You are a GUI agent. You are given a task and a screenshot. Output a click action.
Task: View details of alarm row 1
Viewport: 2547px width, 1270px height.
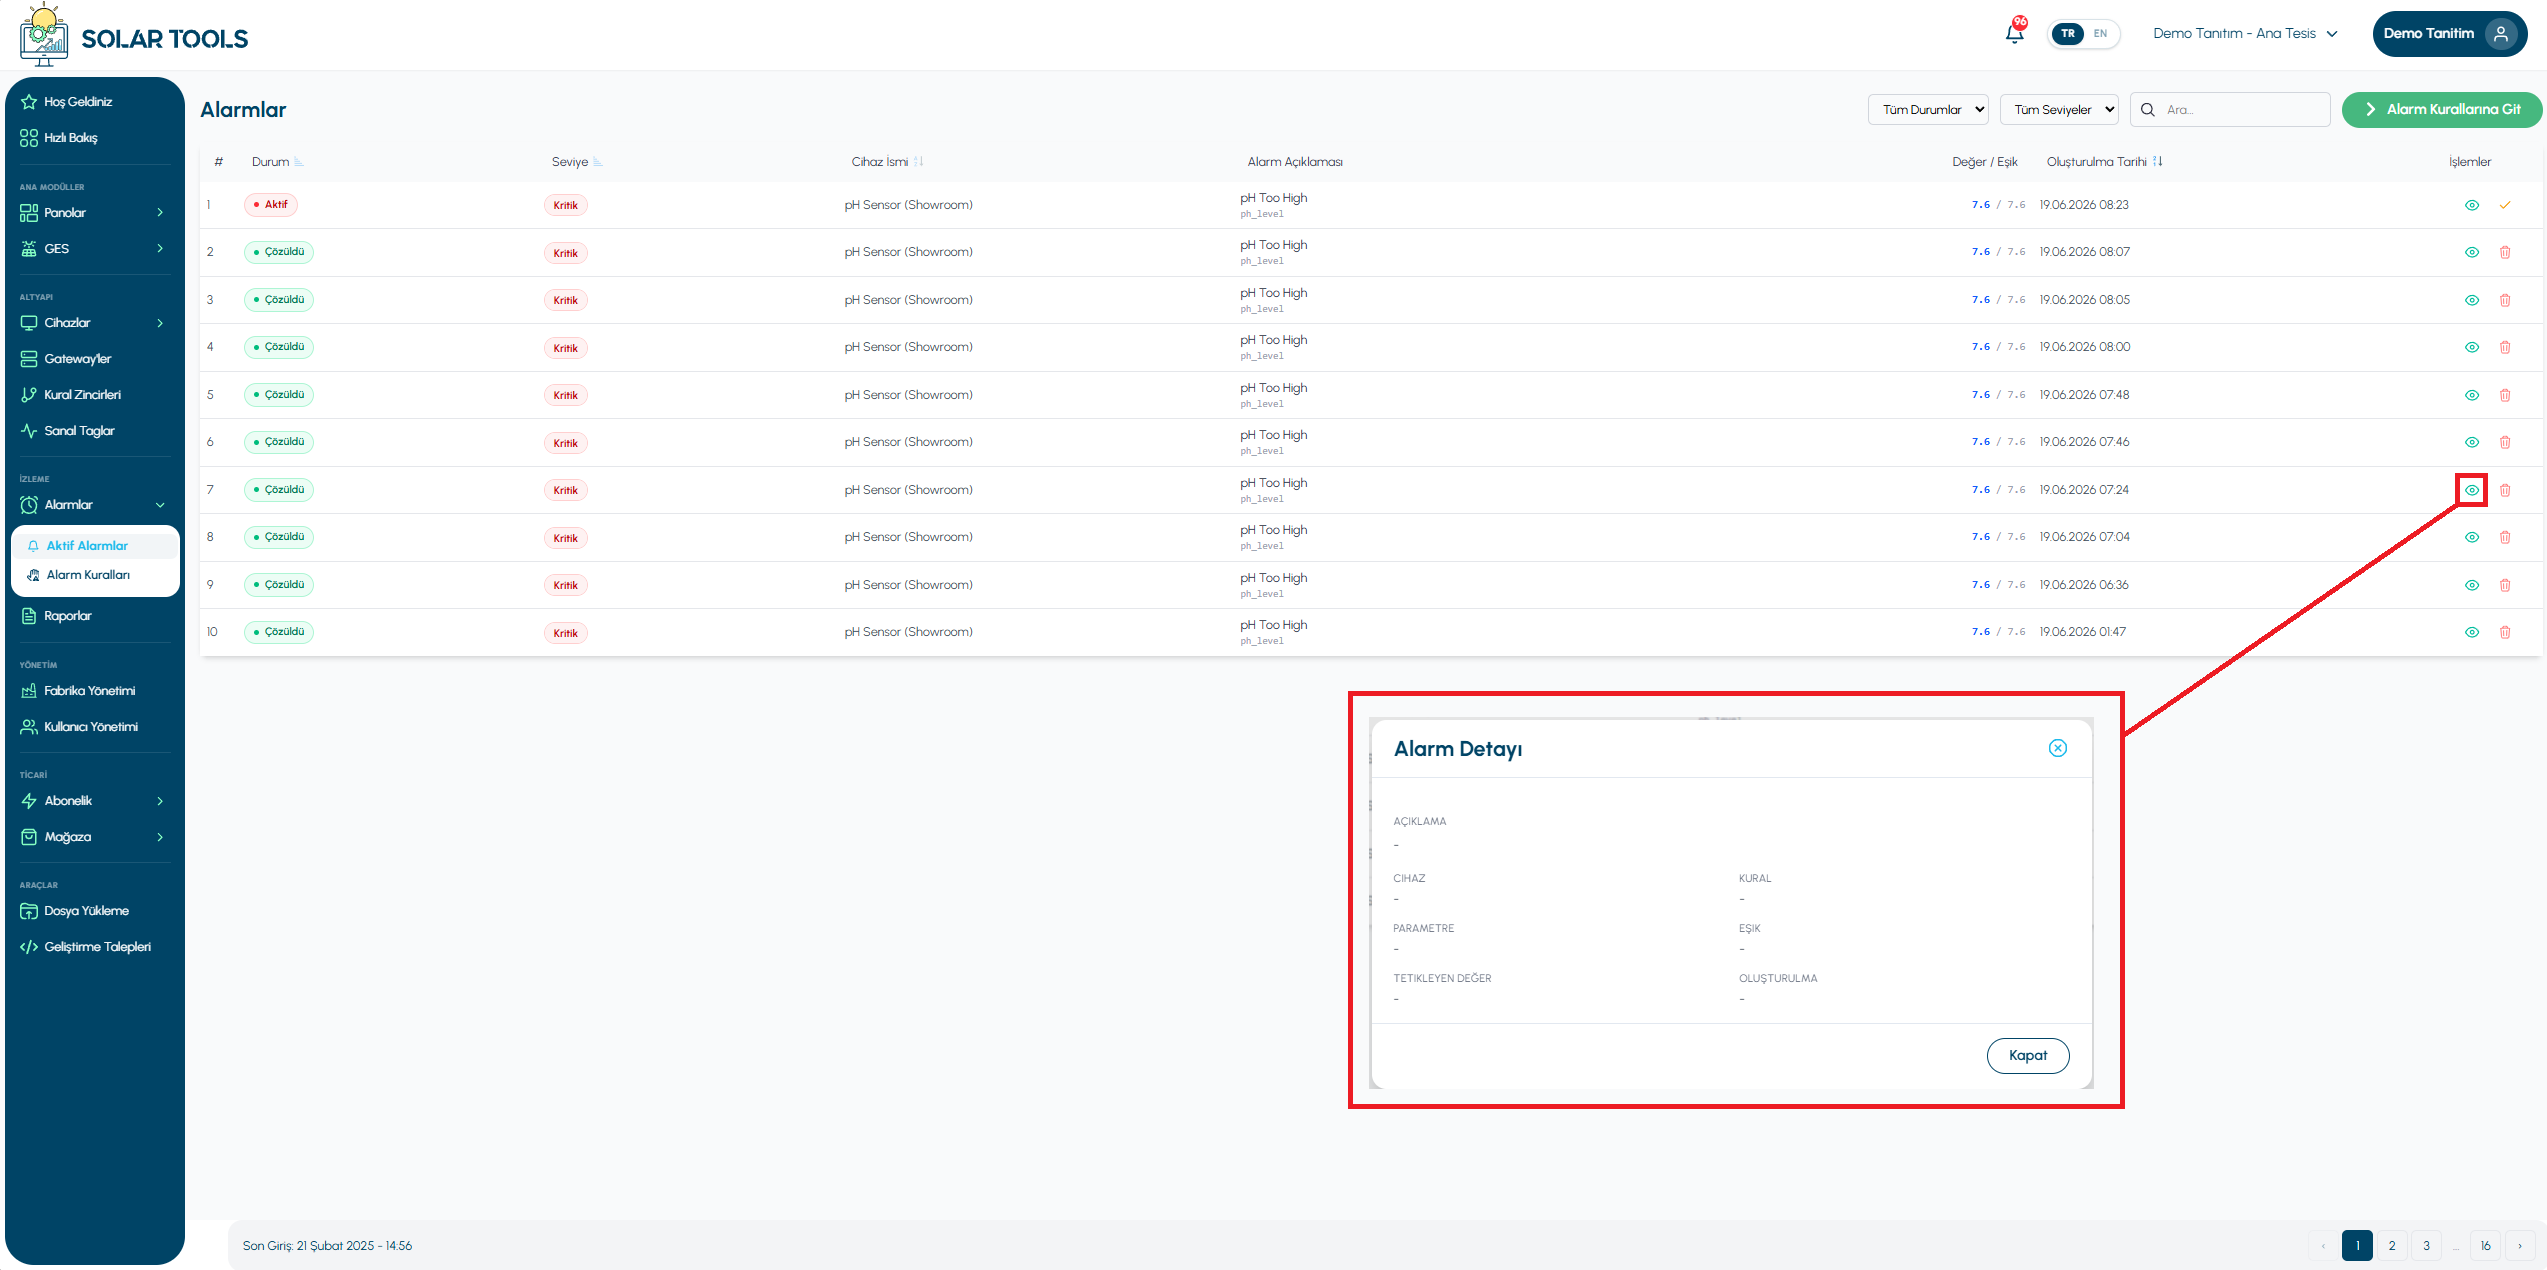[2472, 205]
